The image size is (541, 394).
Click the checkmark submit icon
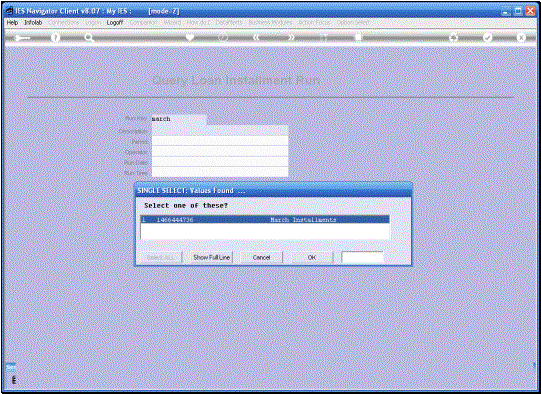[487, 37]
